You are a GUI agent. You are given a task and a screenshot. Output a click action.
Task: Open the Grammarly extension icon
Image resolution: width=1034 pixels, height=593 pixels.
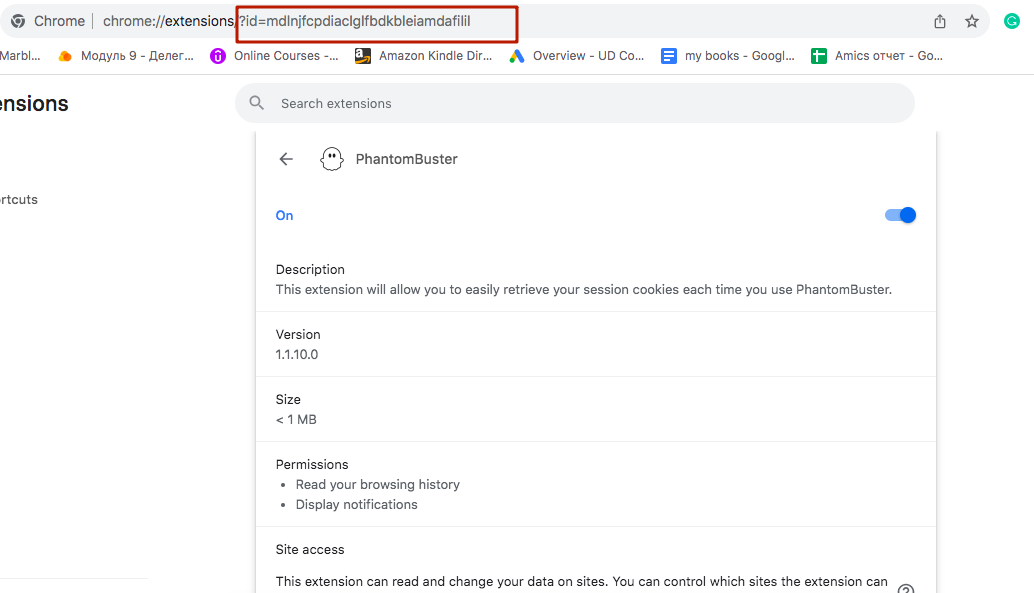[1012, 21]
